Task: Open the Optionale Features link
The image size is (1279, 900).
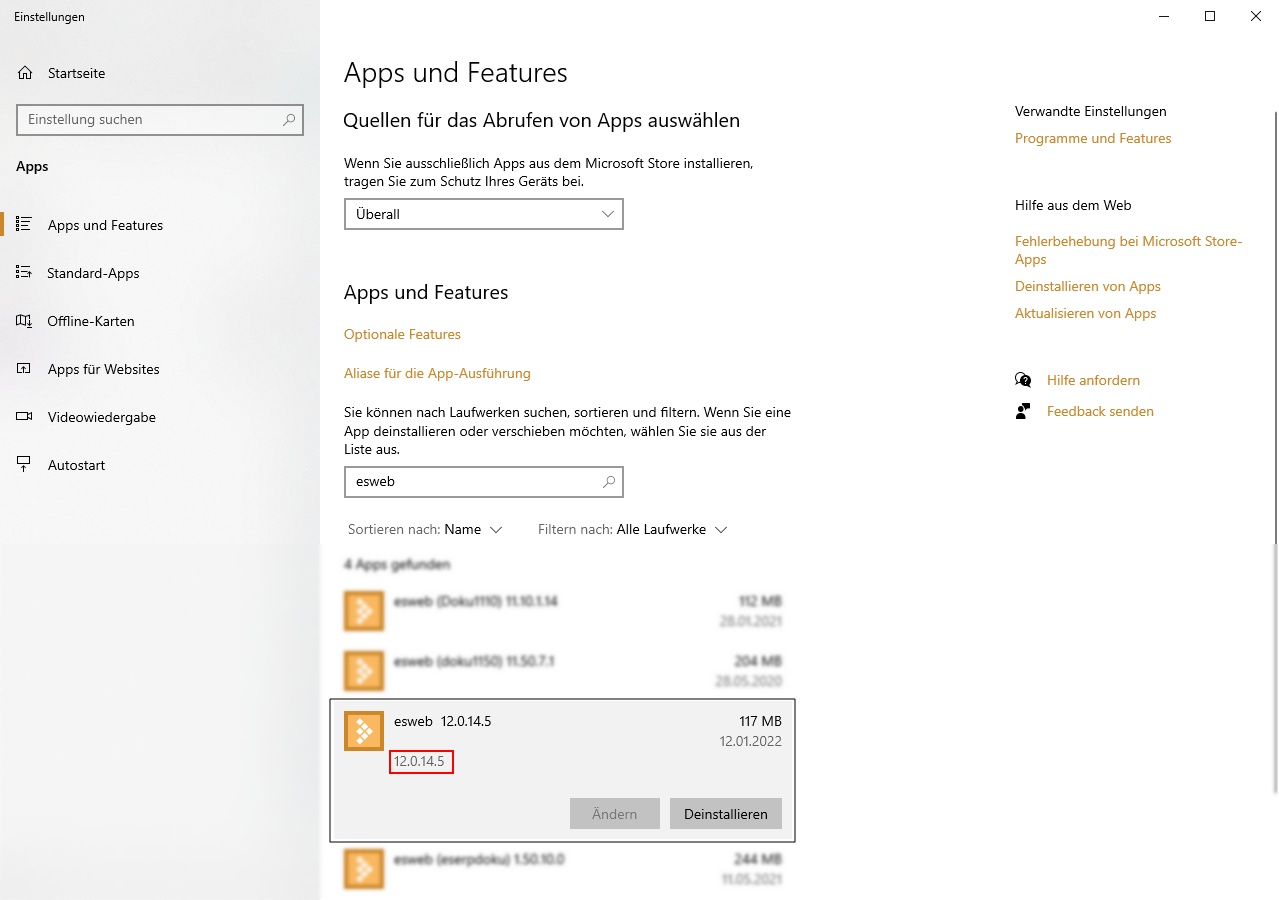Action: 402,334
